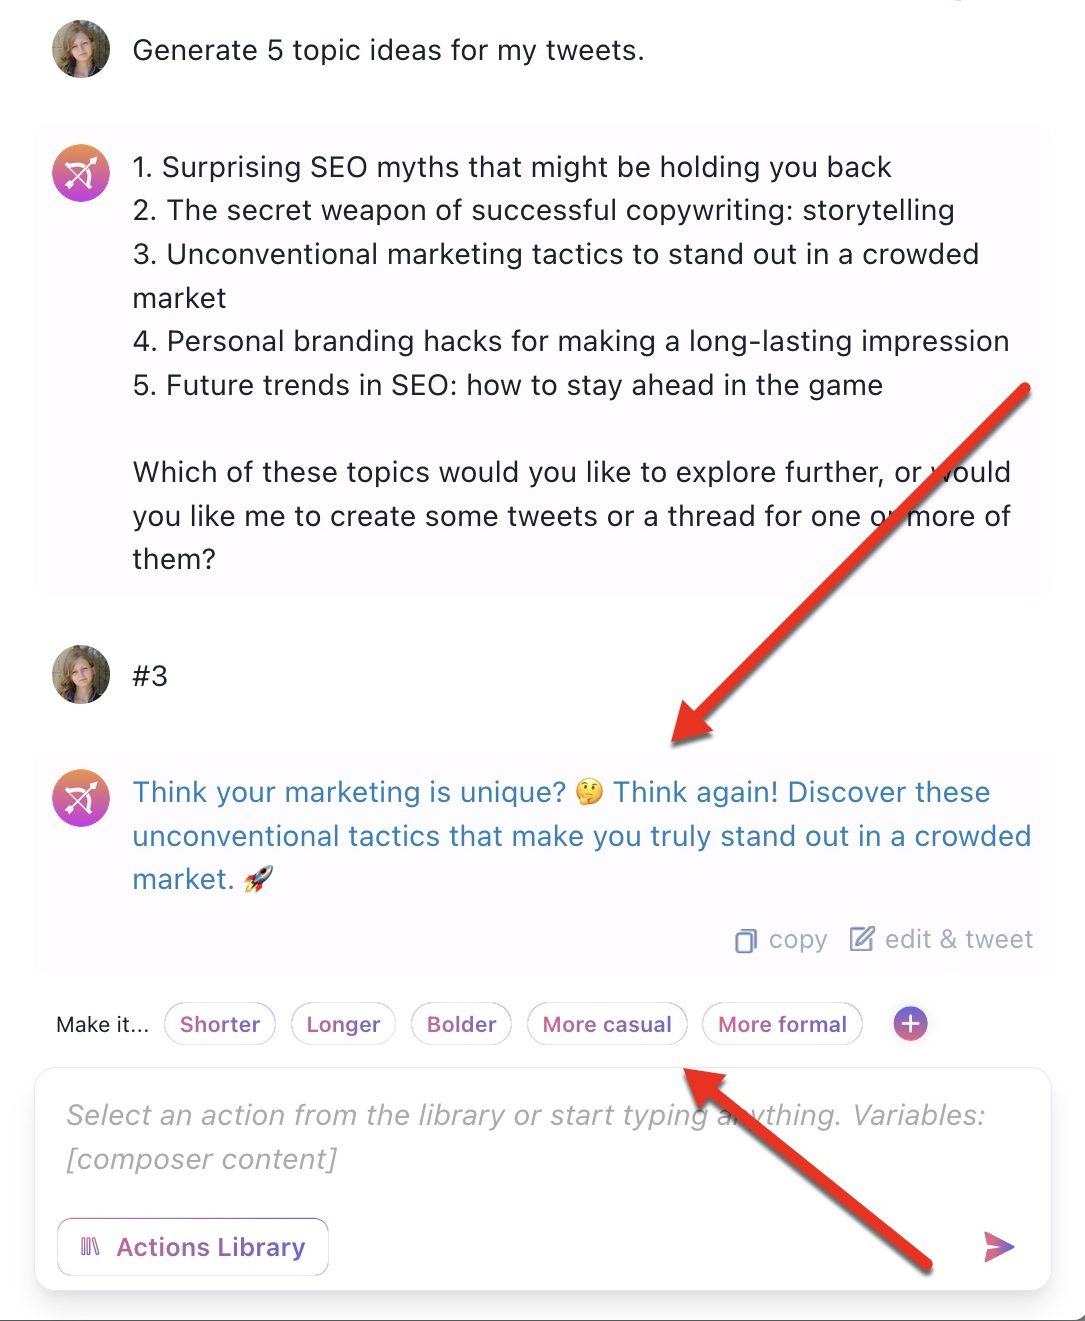The image size is (1085, 1321).
Task: Click the user avatar next to #3
Action: coord(81,674)
